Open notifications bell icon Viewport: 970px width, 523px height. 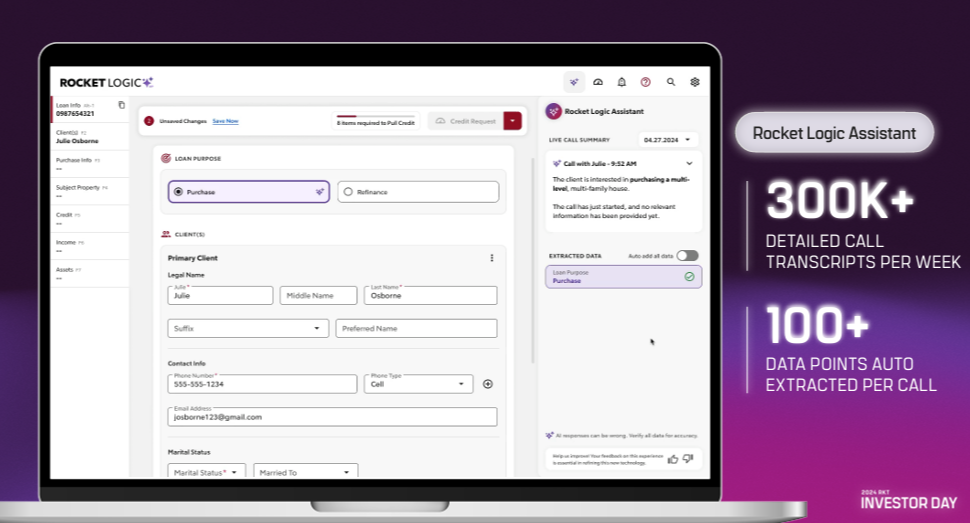click(x=622, y=82)
